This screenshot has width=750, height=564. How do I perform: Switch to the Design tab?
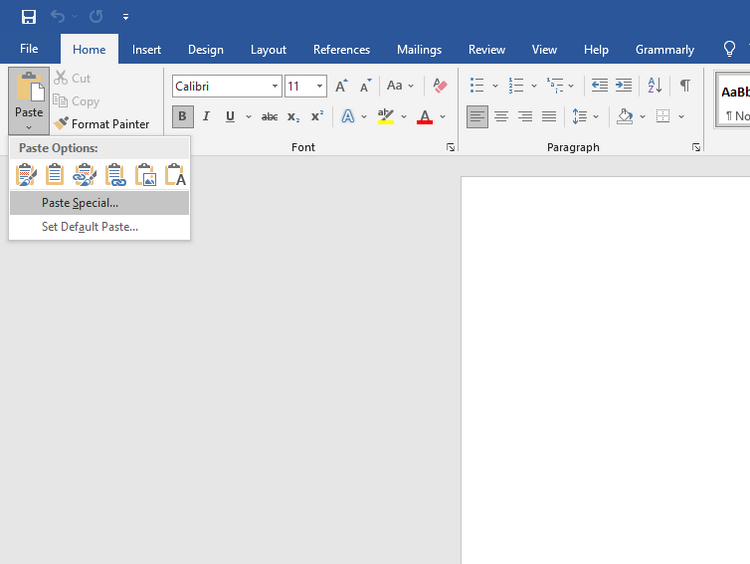point(206,50)
